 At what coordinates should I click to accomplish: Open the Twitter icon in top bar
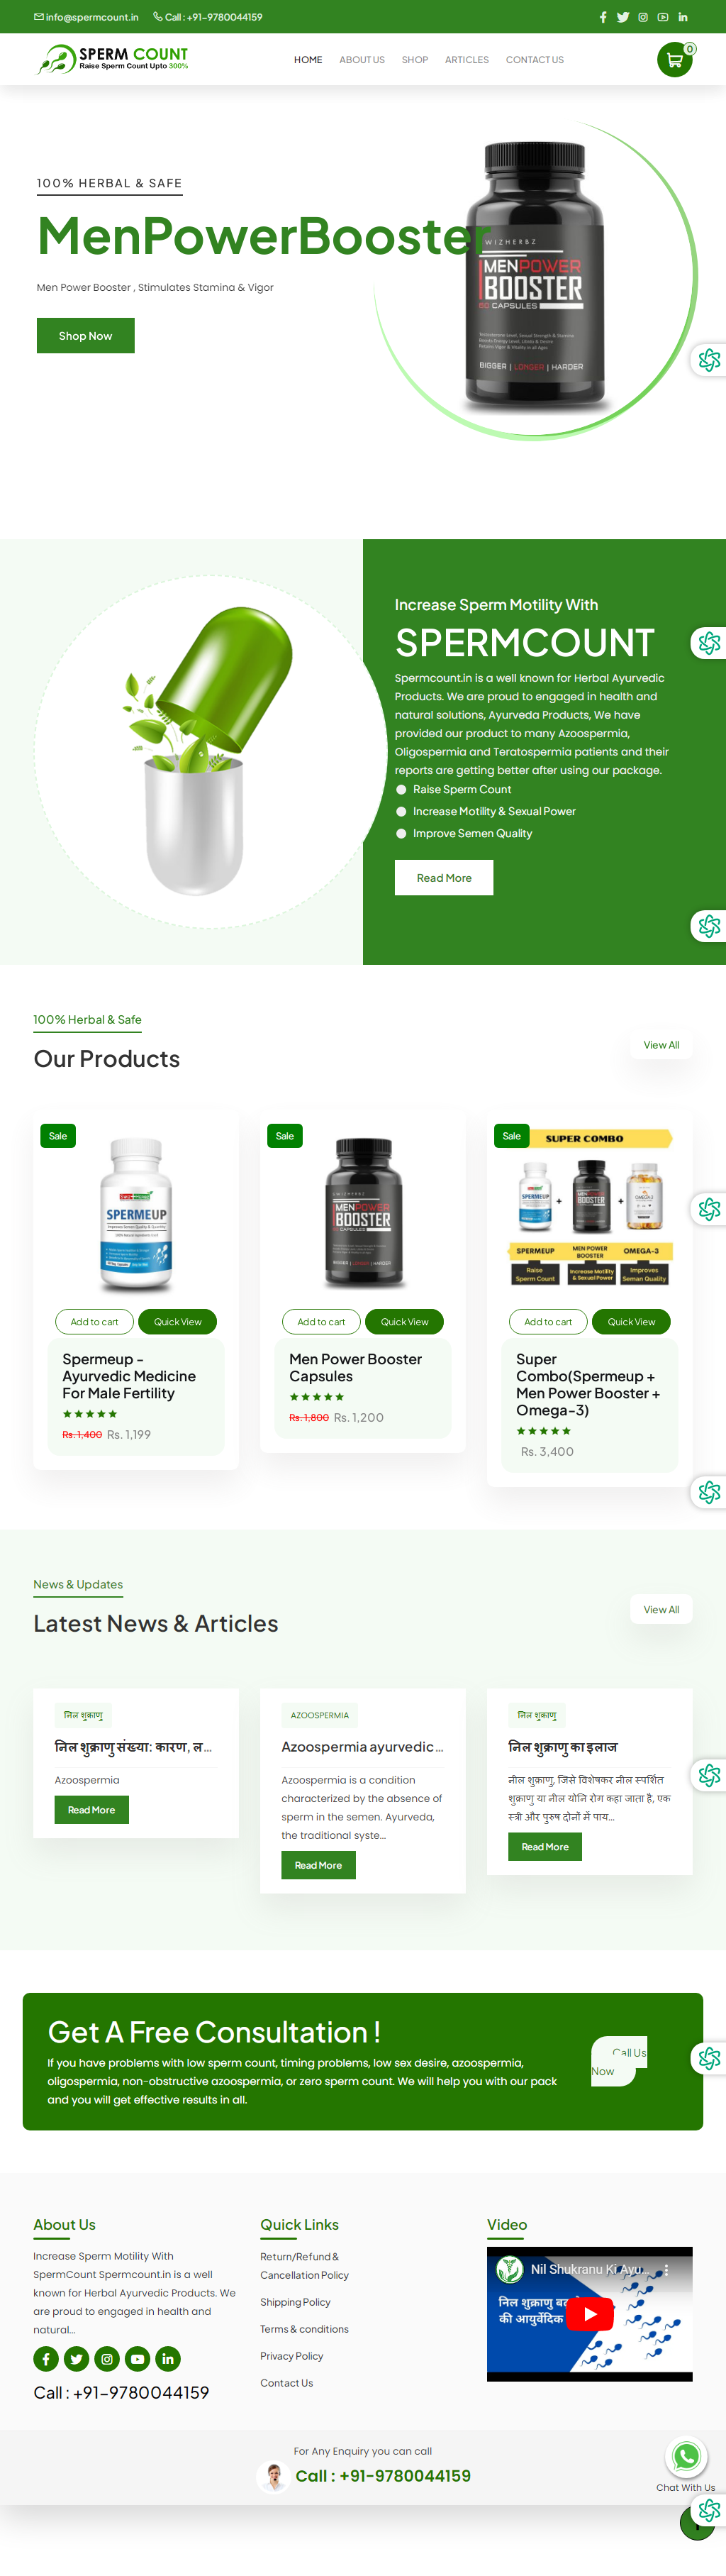[x=623, y=17]
